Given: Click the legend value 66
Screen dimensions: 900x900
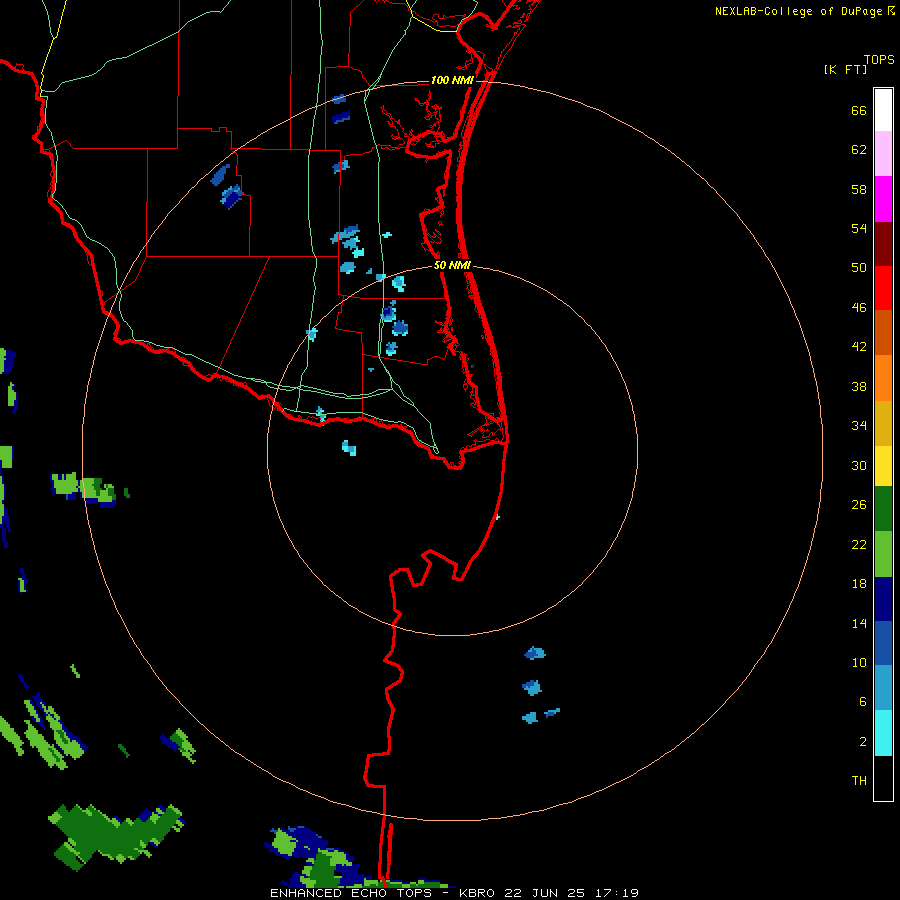Looking at the screenshot, I should pyautogui.click(x=859, y=111).
